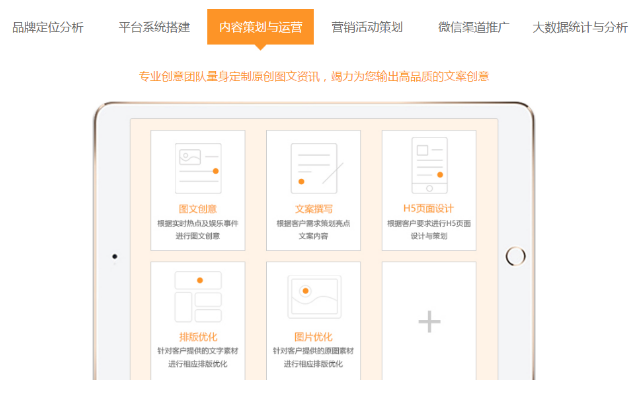Click the 文案撰写 document pen icon
Image resolution: width=640 pixels, height=402 pixels.
(317, 168)
